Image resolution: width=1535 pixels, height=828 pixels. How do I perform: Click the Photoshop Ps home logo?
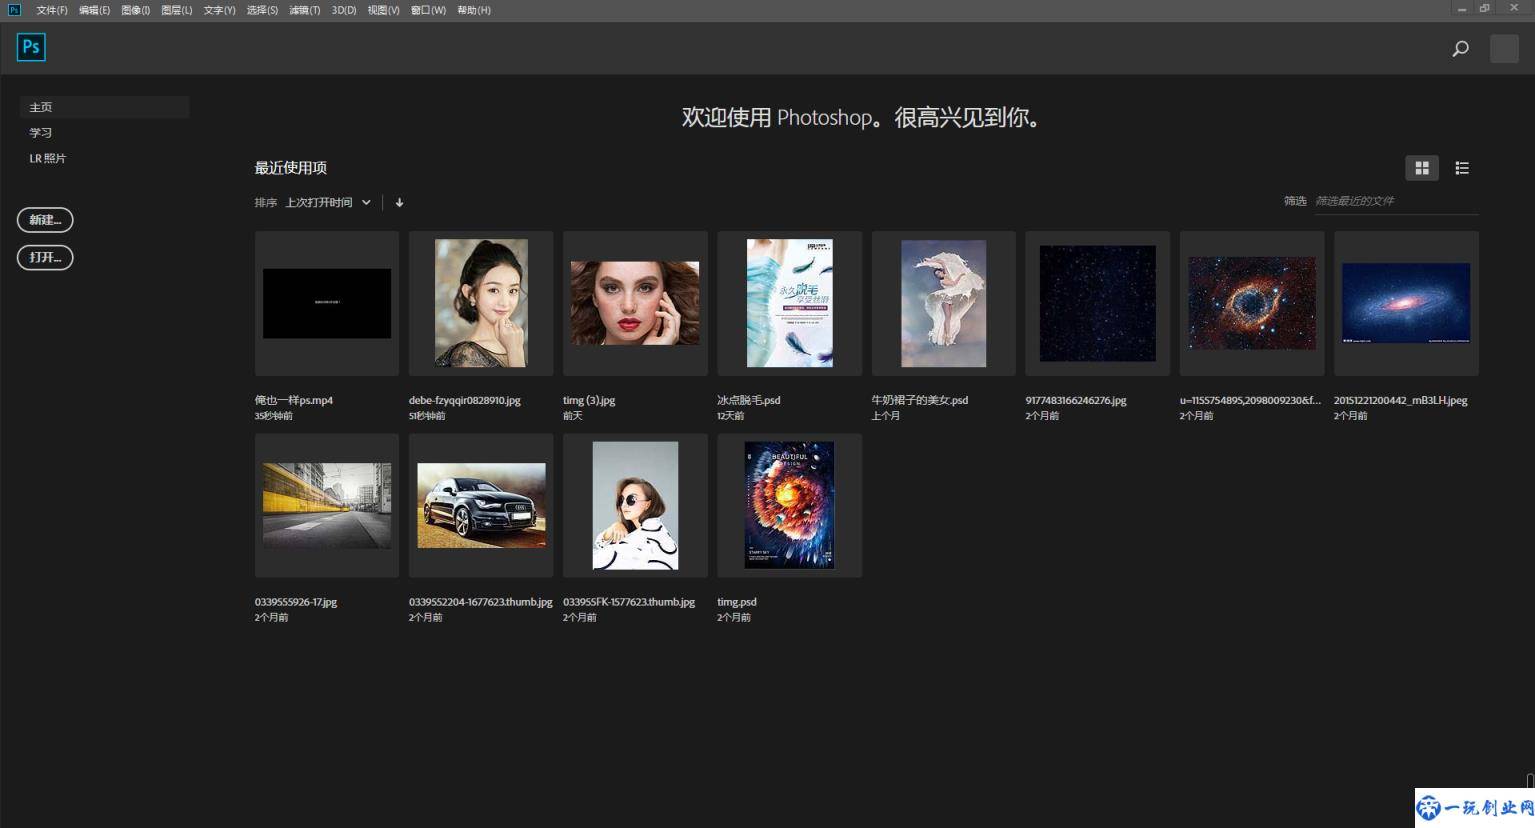point(31,47)
